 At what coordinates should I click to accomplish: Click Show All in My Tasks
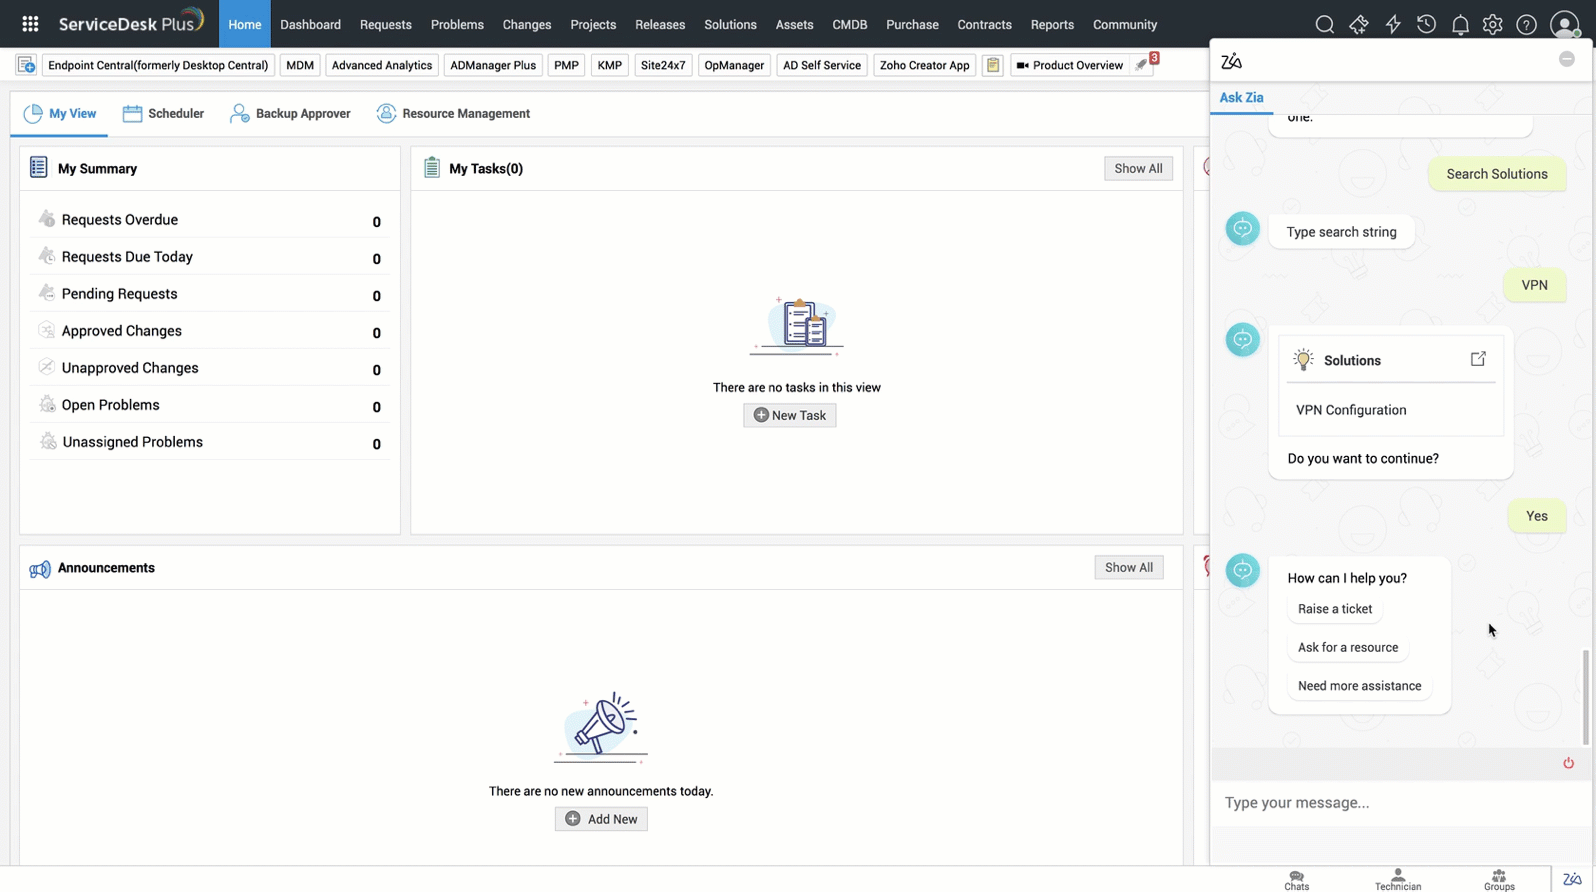point(1138,168)
